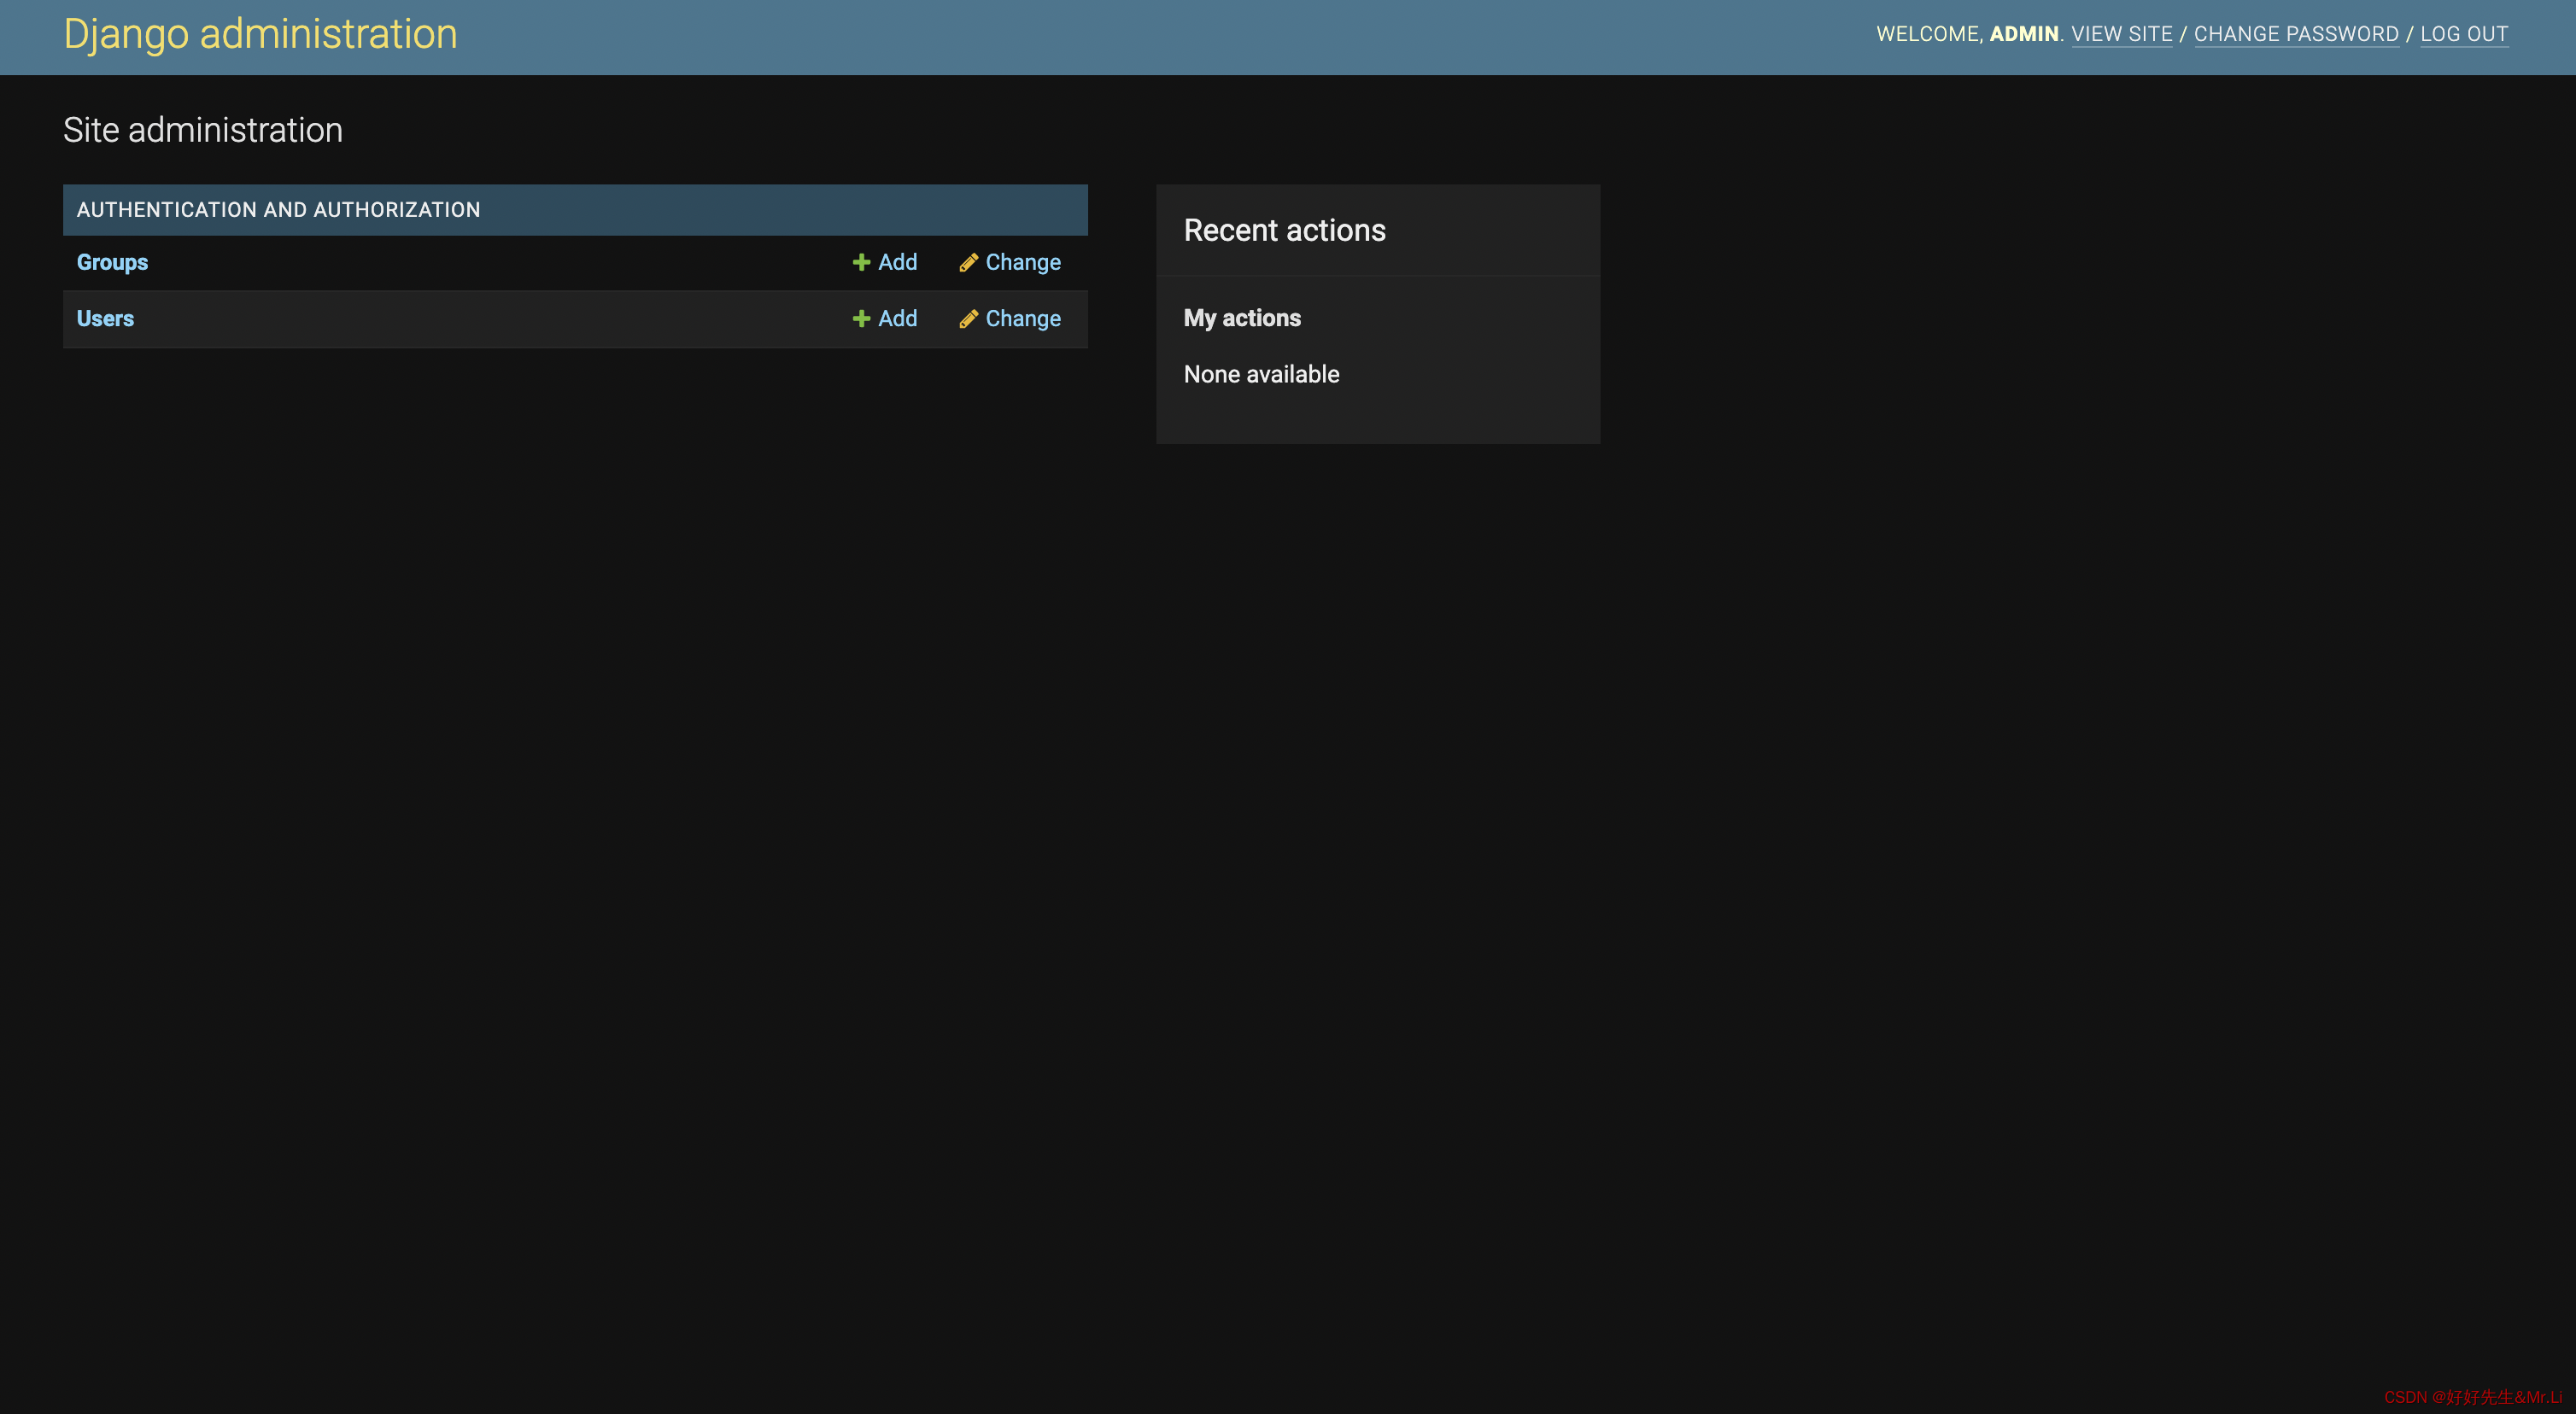Open the Users model list

click(x=105, y=318)
